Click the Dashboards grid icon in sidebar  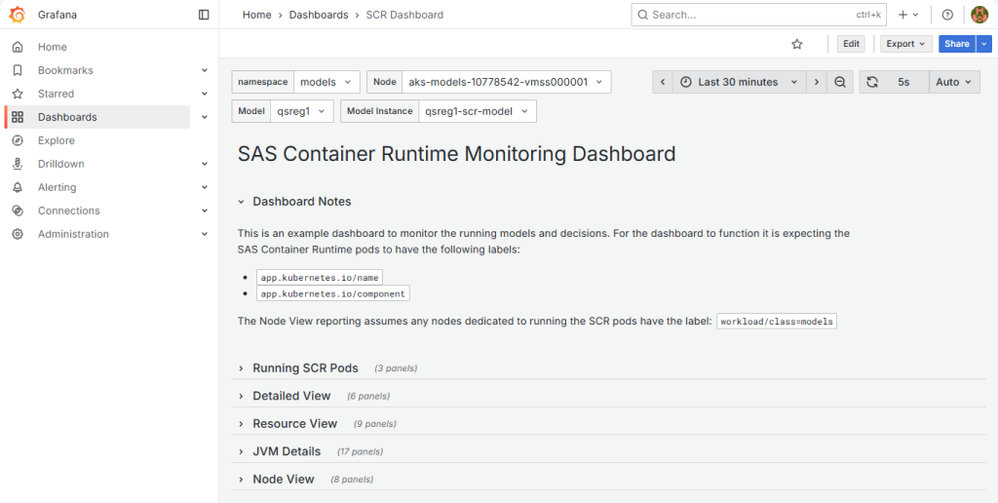(x=18, y=117)
